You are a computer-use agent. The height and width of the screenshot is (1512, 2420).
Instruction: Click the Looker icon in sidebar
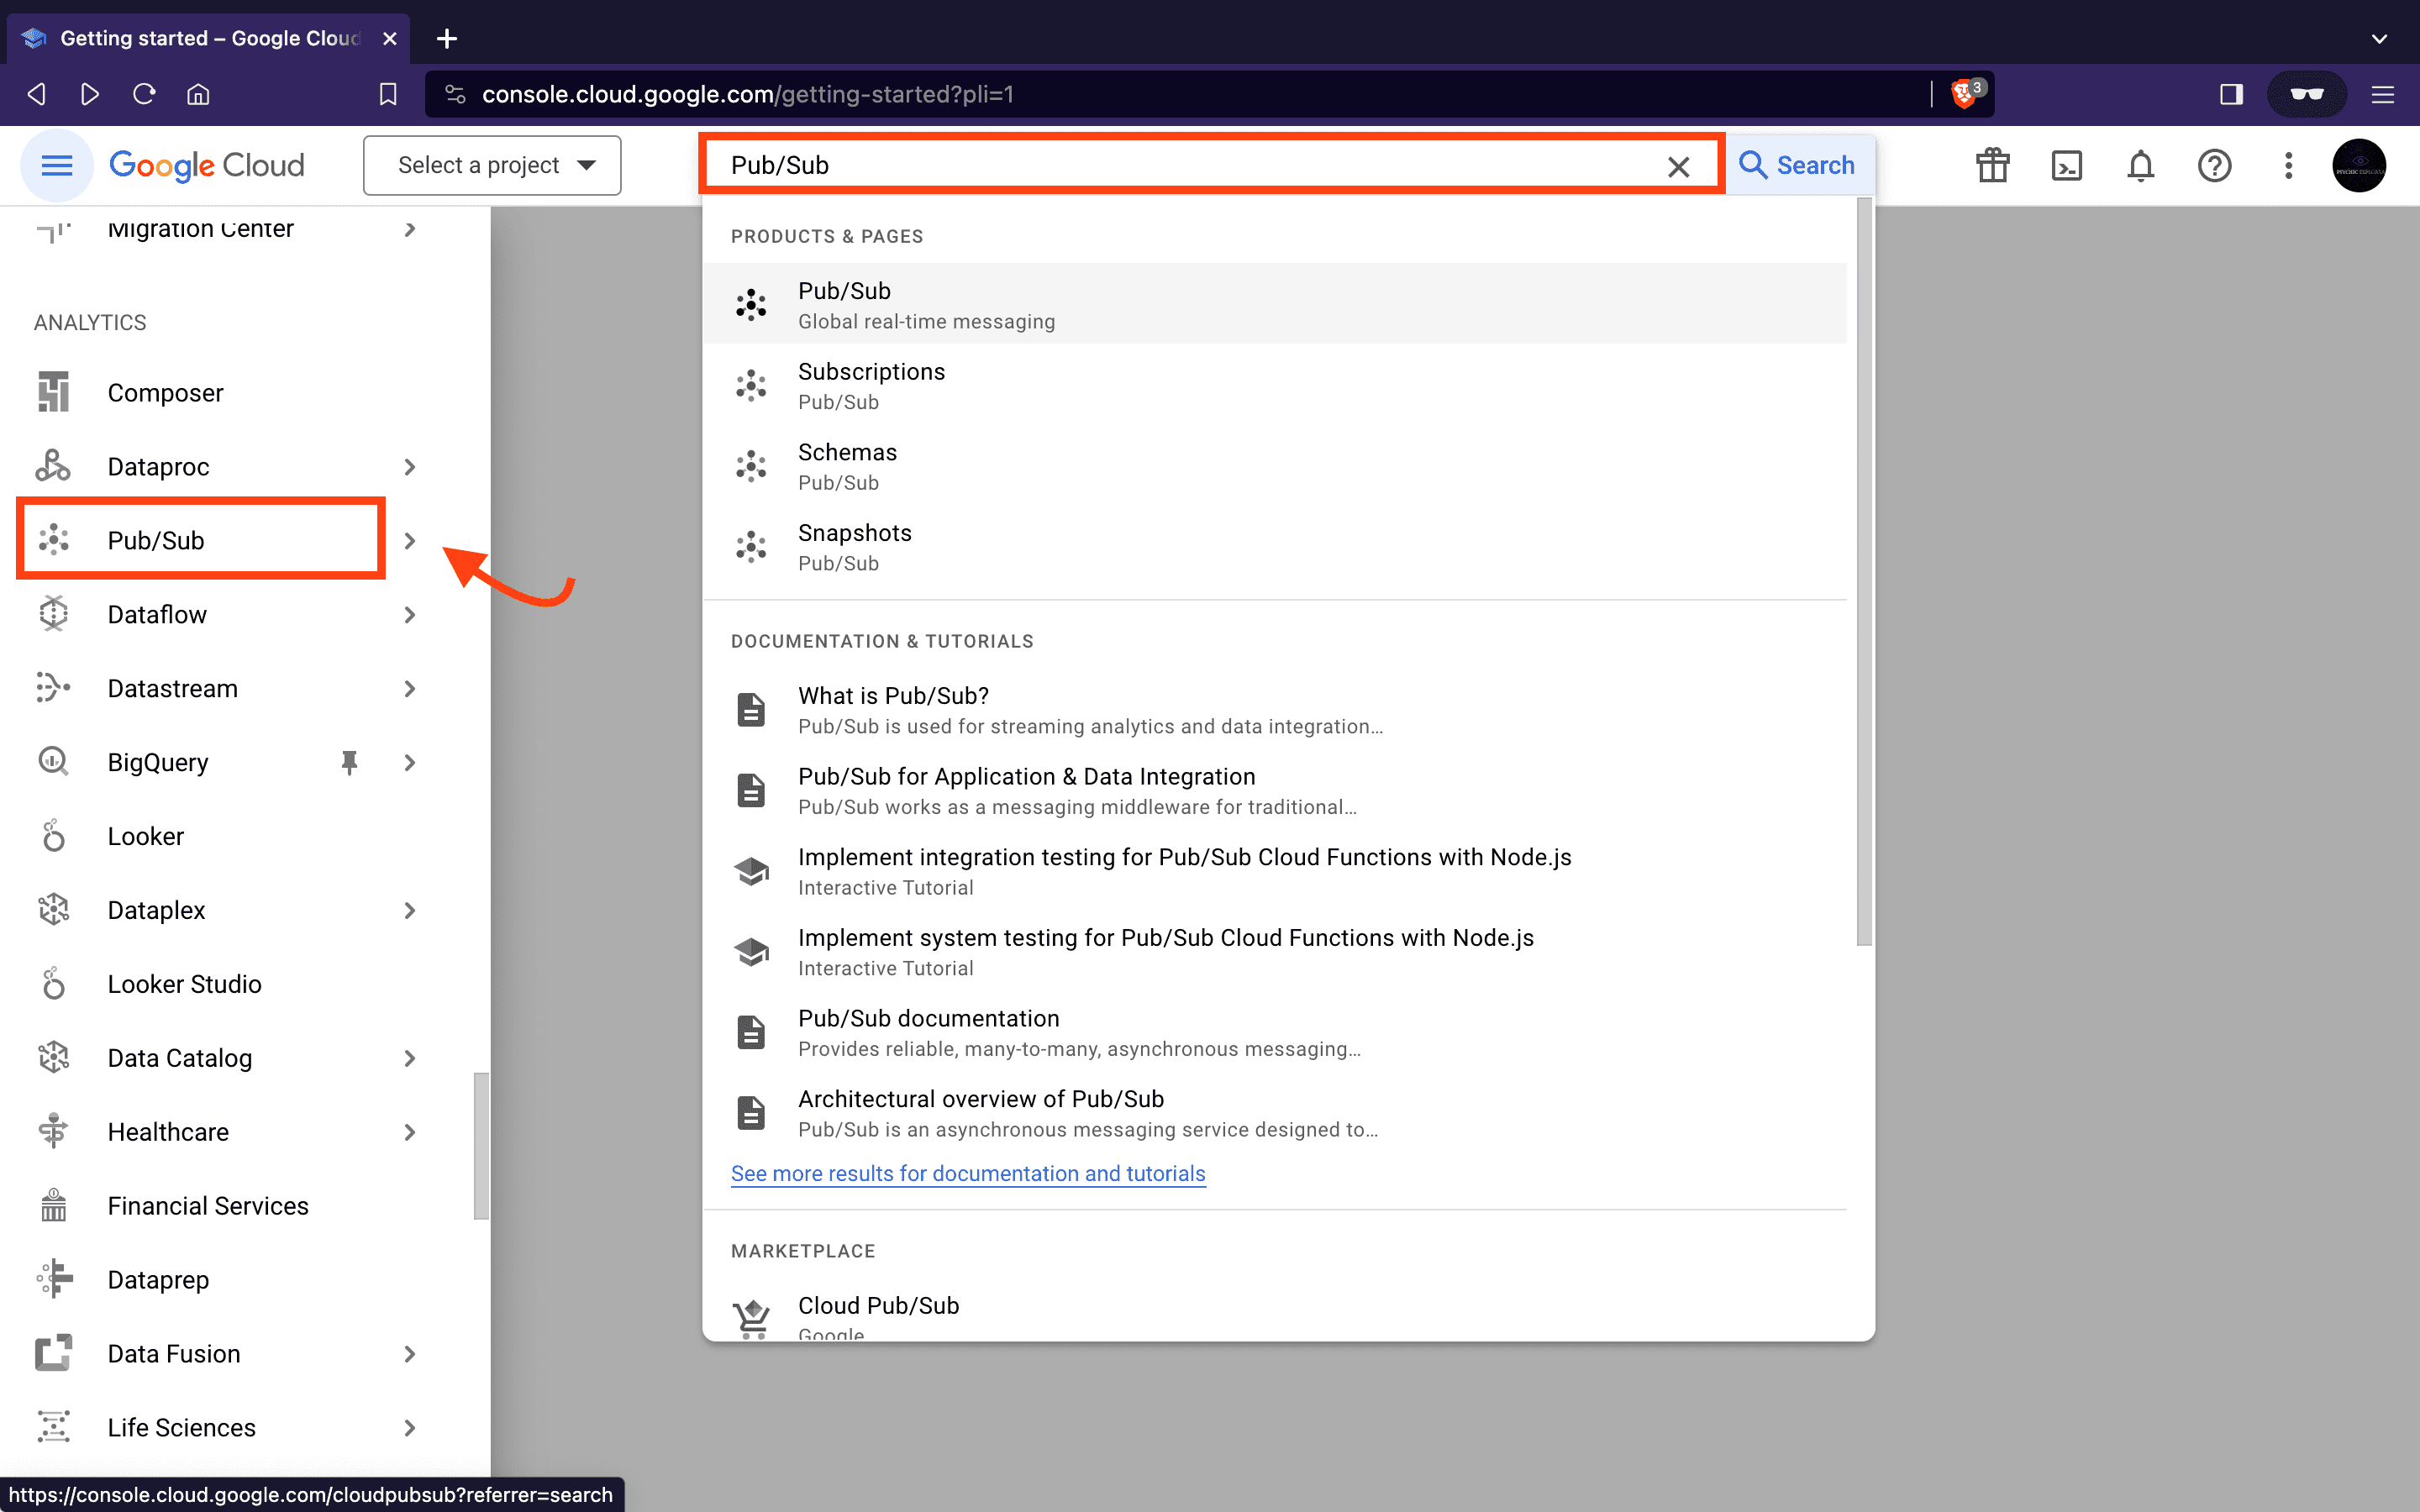54,836
